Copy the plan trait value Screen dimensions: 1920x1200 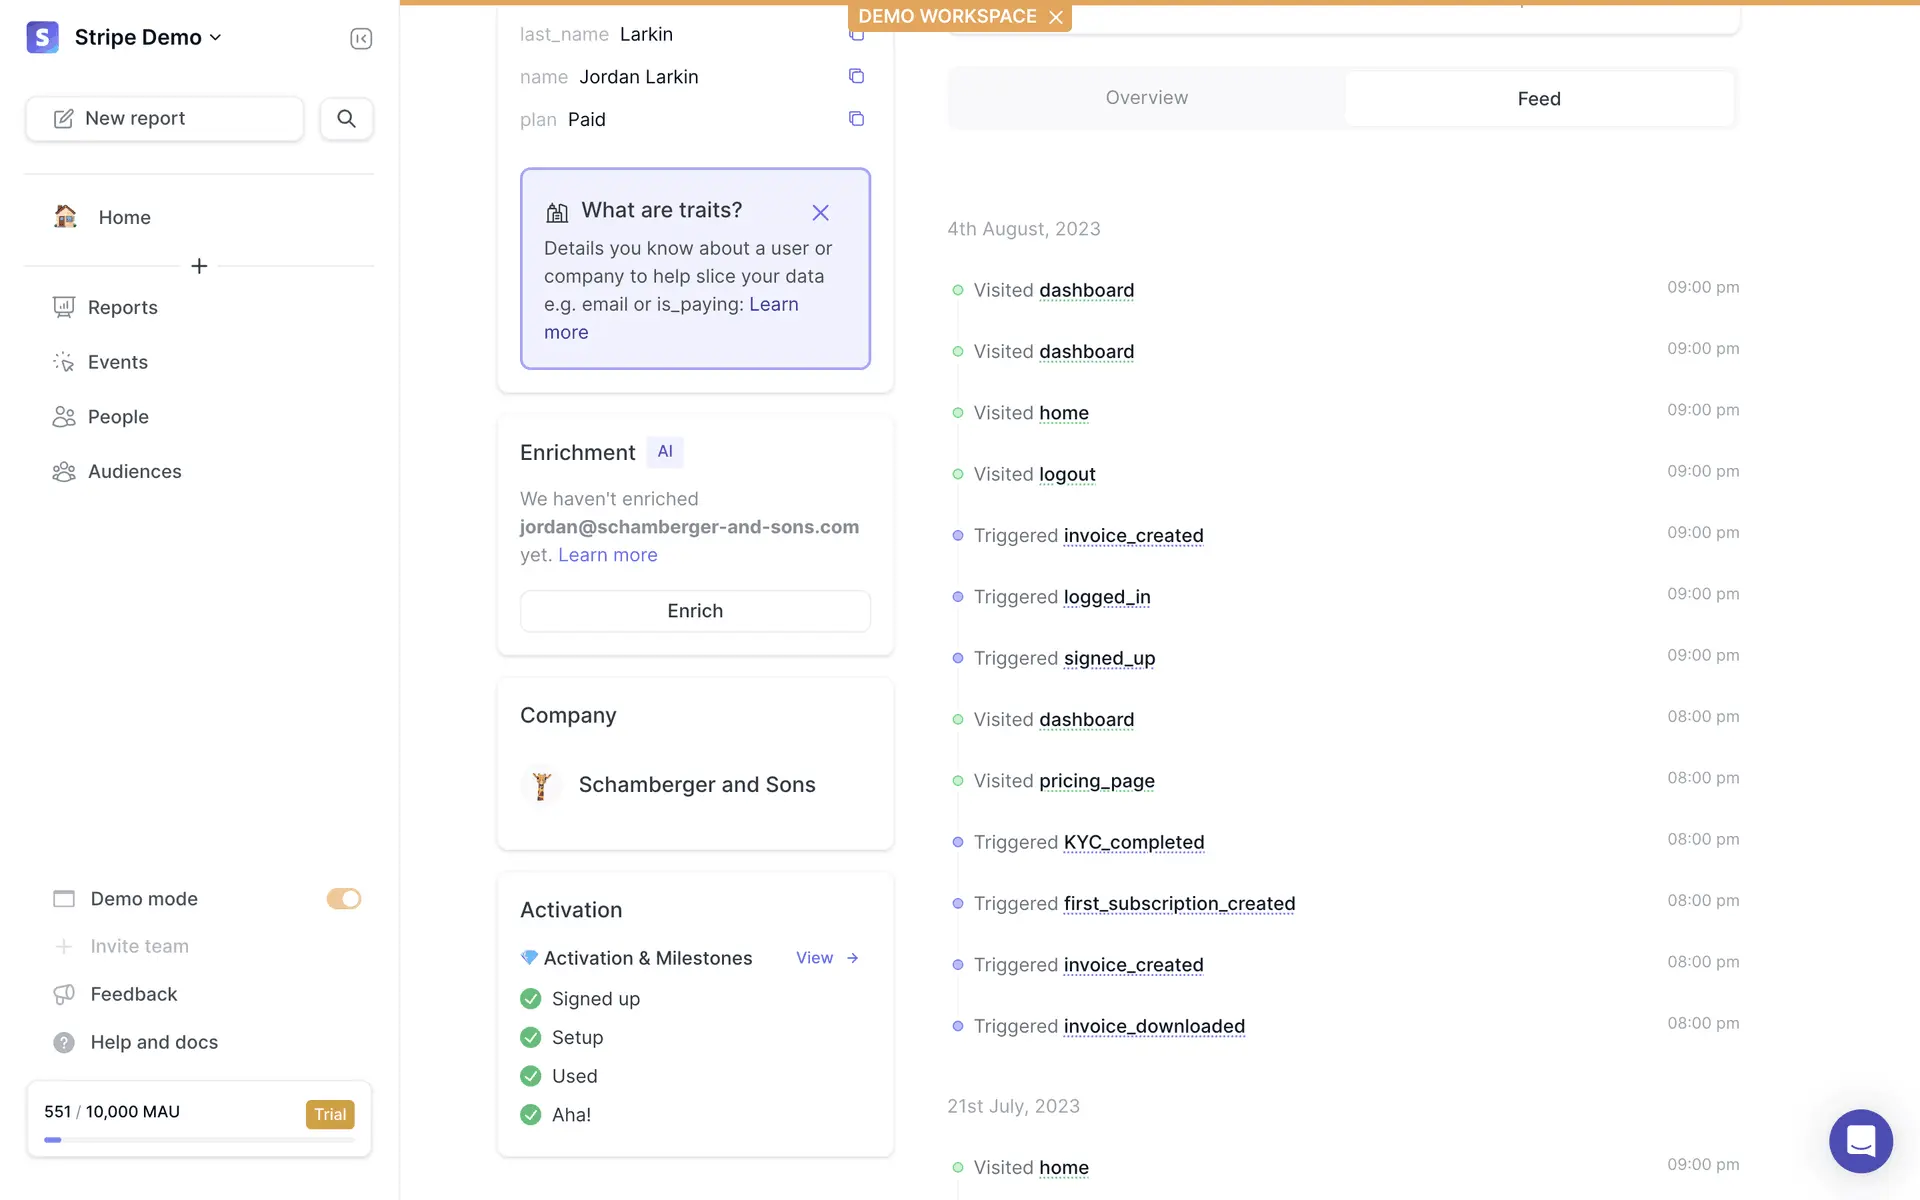(856, 119)
